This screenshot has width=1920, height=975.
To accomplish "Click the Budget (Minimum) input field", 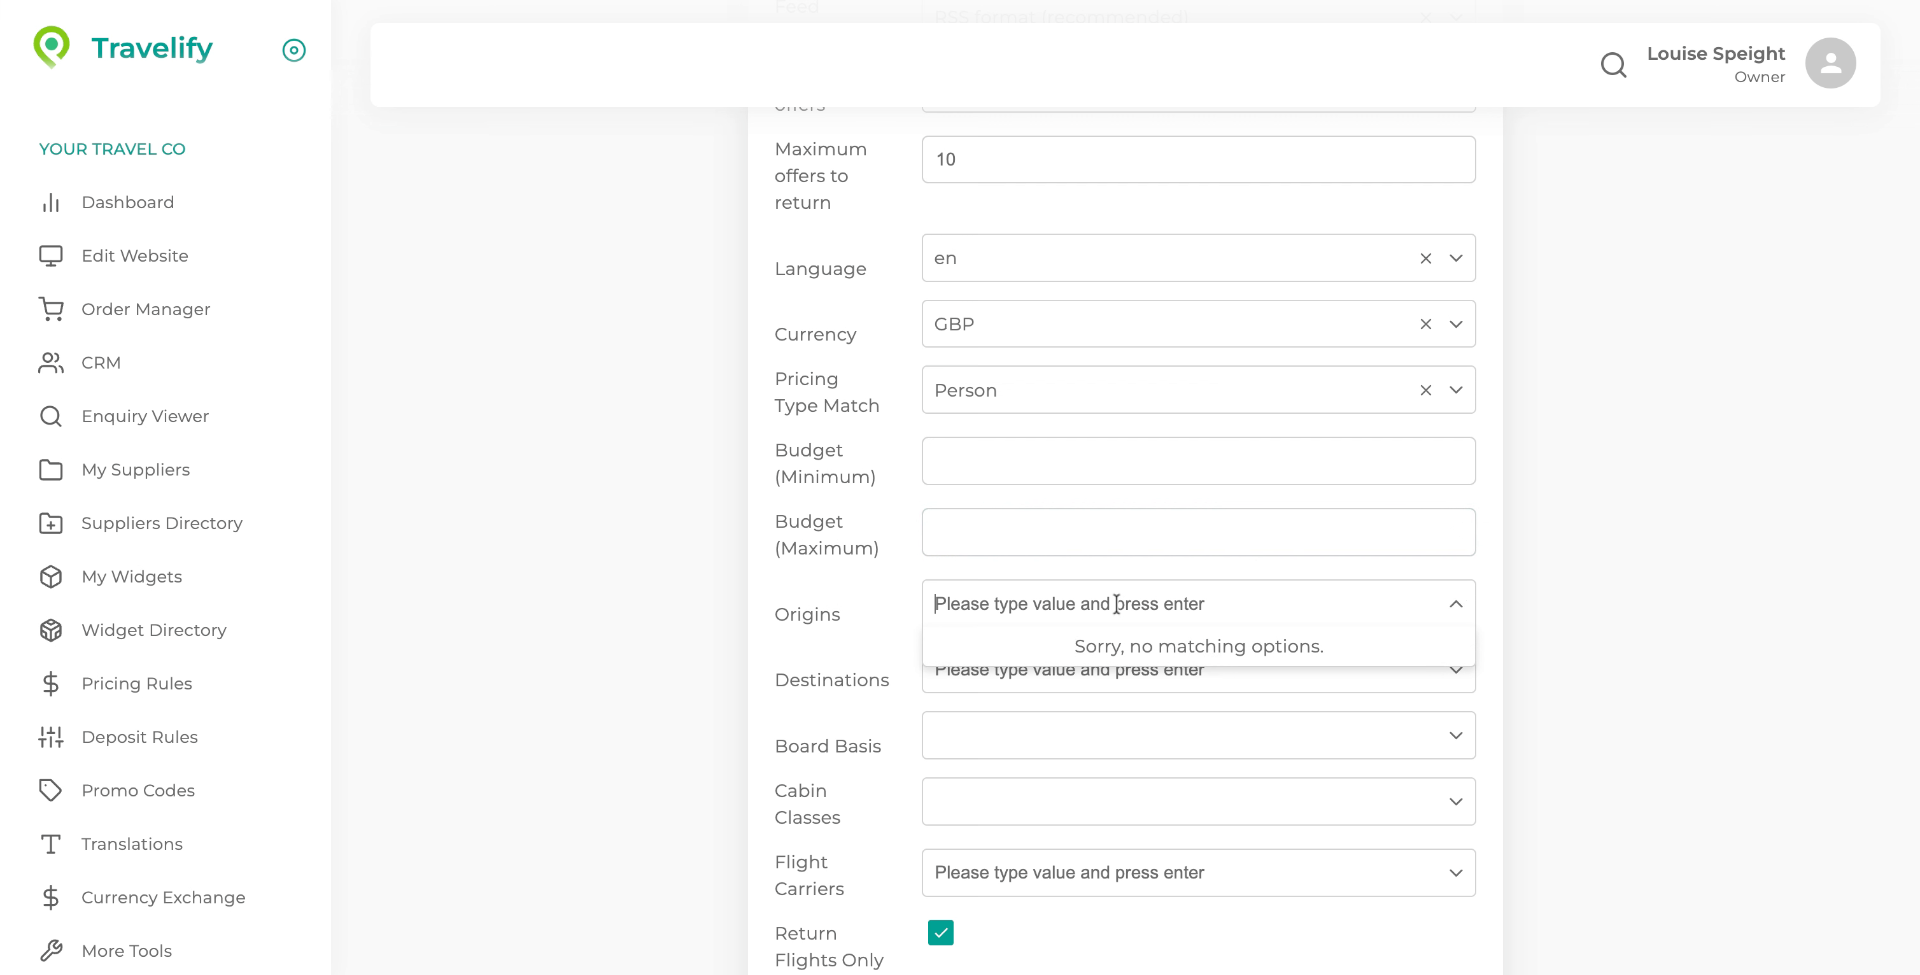I will pos(1198,461).
